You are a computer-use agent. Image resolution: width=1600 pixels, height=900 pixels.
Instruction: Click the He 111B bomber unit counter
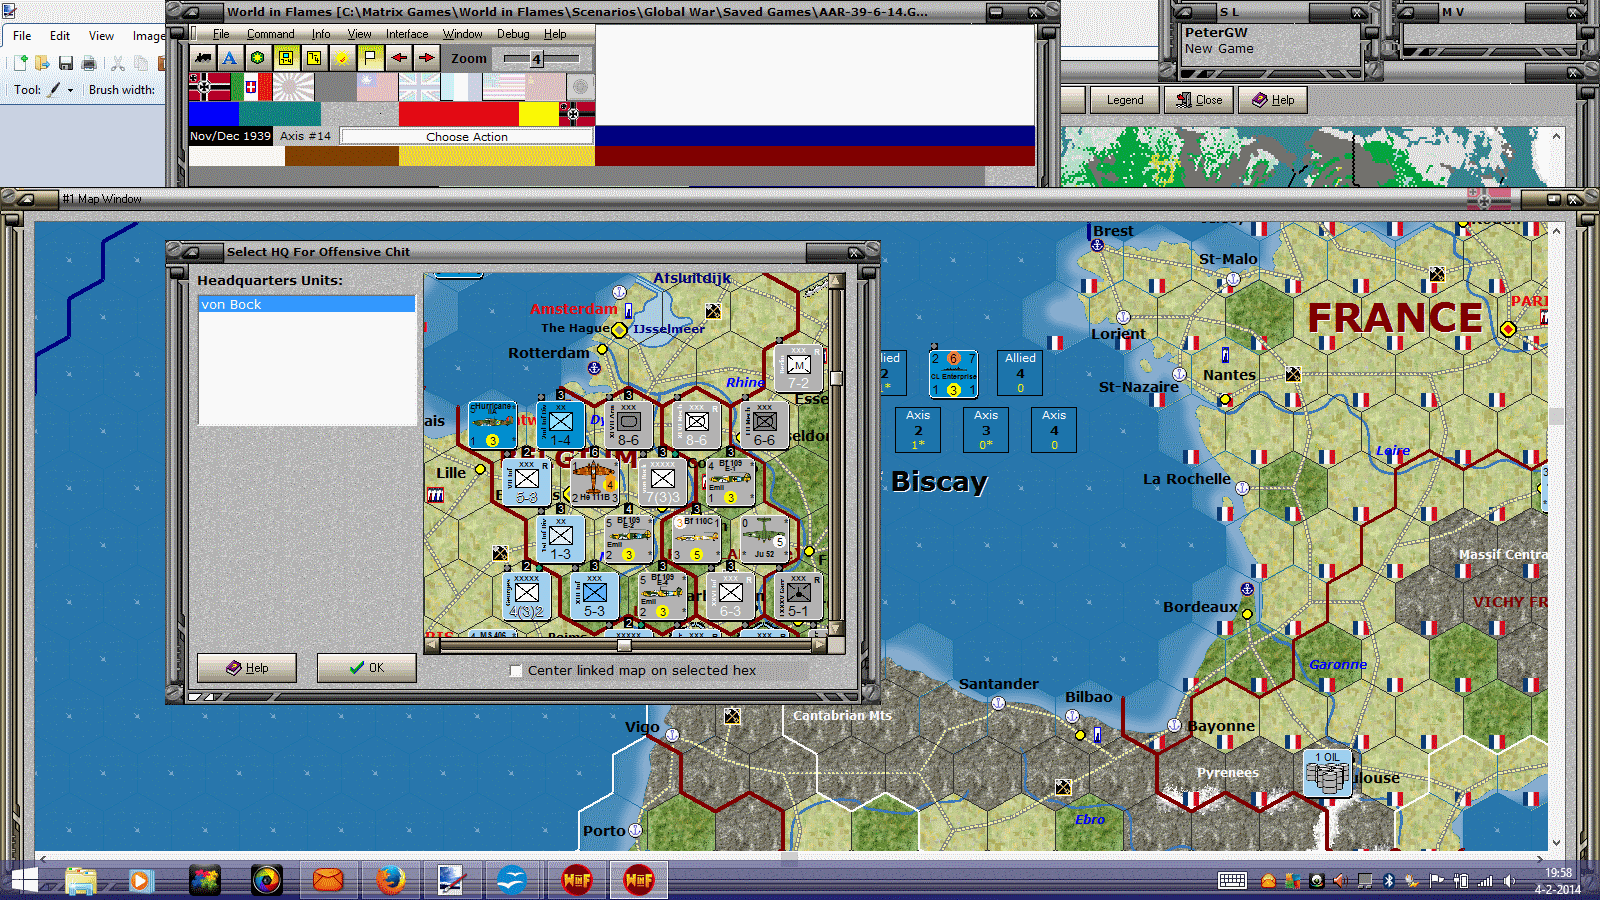[594, 481]
